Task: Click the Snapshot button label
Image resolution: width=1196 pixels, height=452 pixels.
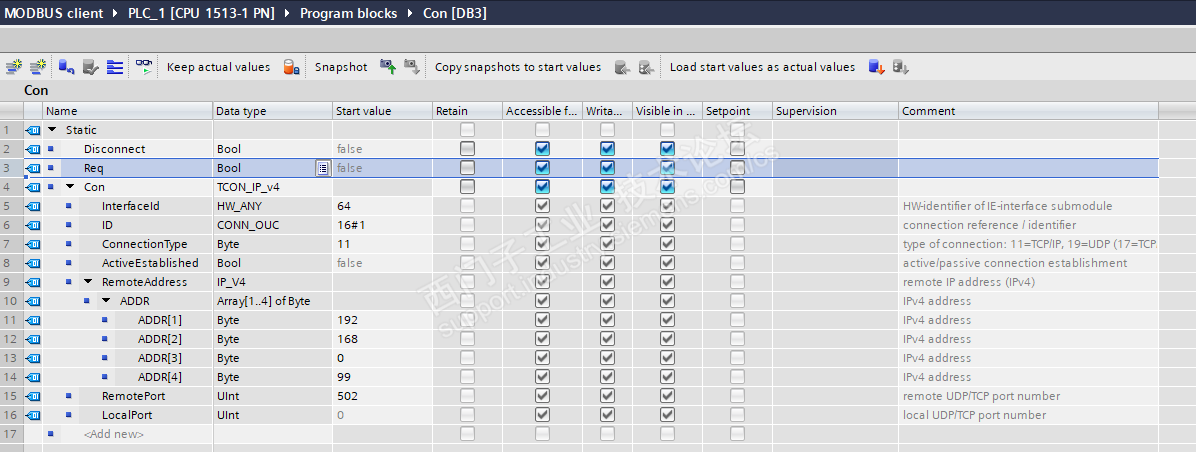Action: tap(341, 67)
